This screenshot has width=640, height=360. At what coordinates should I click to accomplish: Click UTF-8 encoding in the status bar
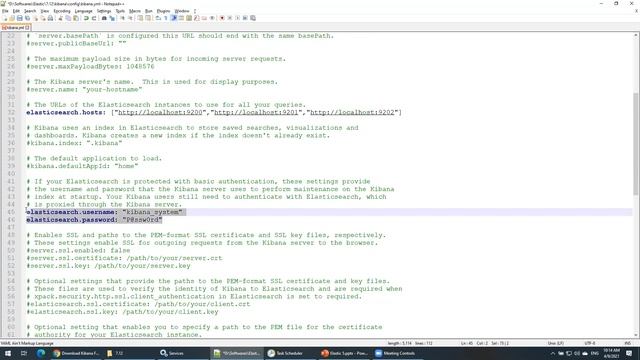coord(590,344)
